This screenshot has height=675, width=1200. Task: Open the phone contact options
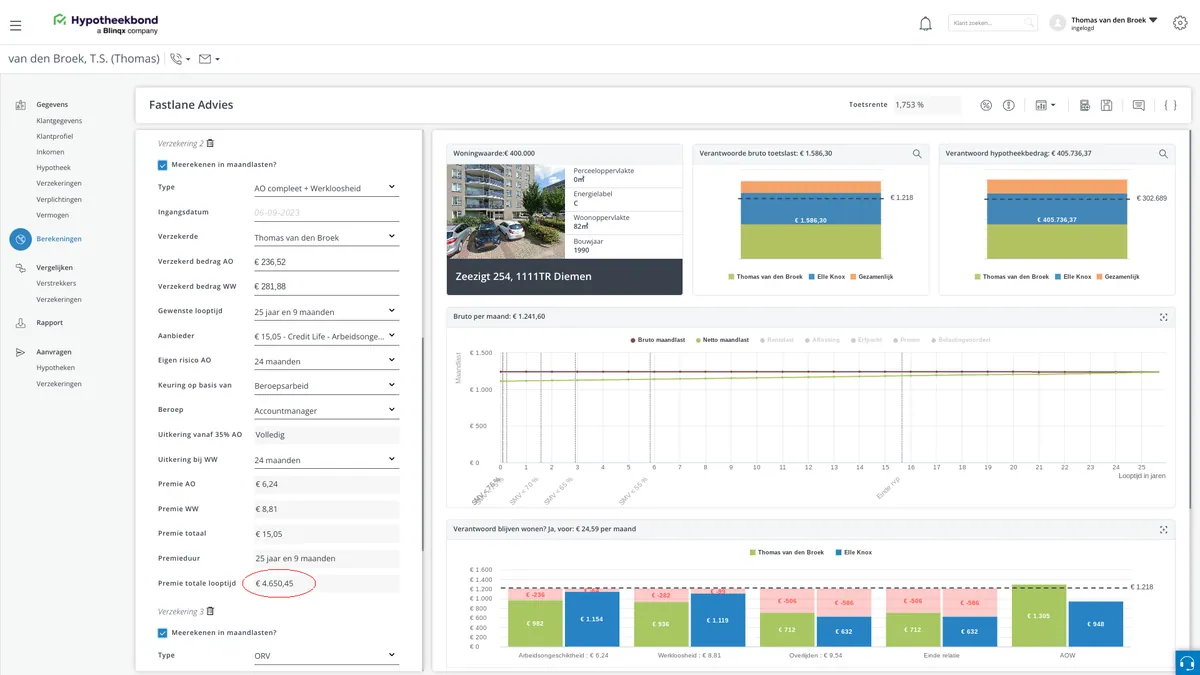click(x=180, y=59)
